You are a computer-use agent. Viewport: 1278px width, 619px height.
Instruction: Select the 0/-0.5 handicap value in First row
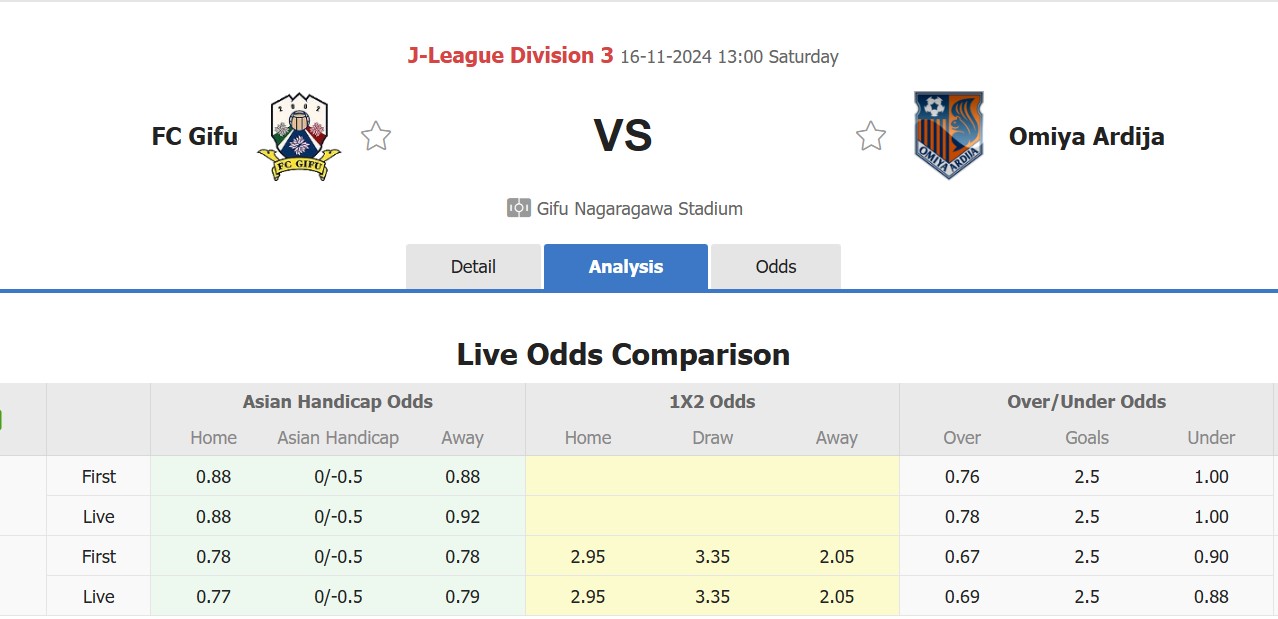coord(337,477)
